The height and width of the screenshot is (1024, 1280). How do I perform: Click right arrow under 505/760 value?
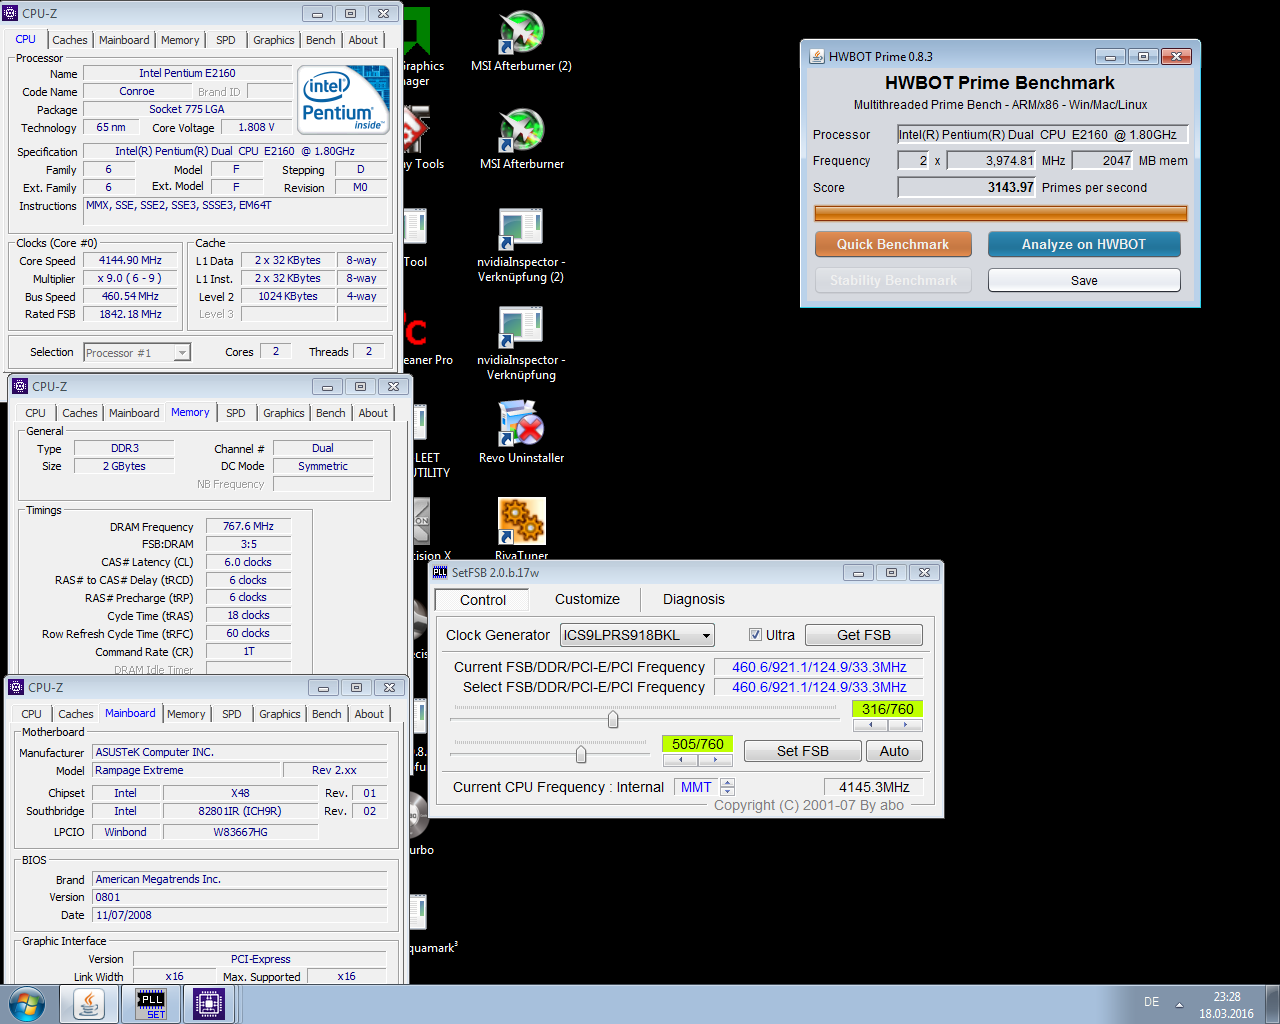(715, 760)
